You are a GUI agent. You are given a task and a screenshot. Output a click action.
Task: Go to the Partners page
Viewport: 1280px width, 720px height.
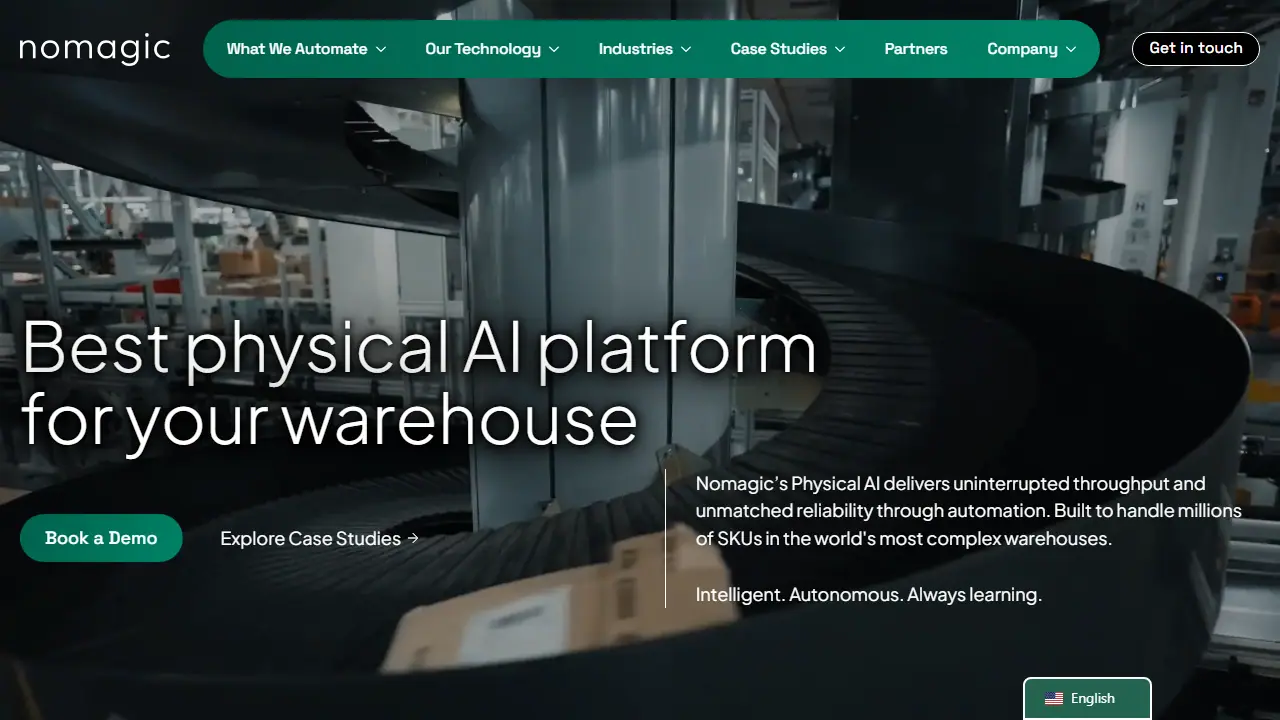point(916,49)
